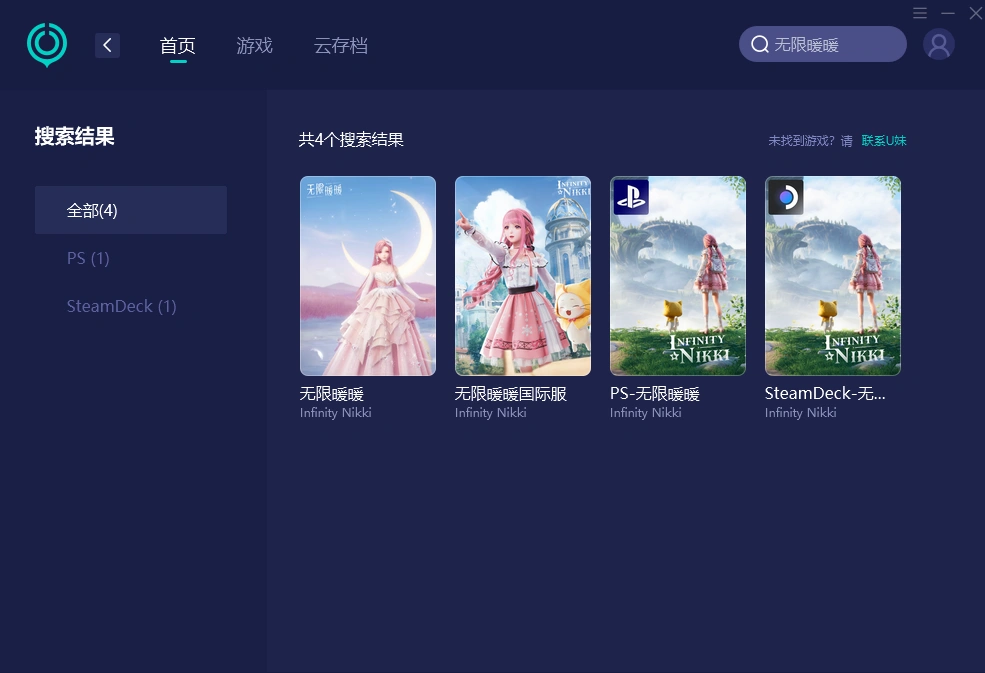Open the hamburger menu icon

919,13
